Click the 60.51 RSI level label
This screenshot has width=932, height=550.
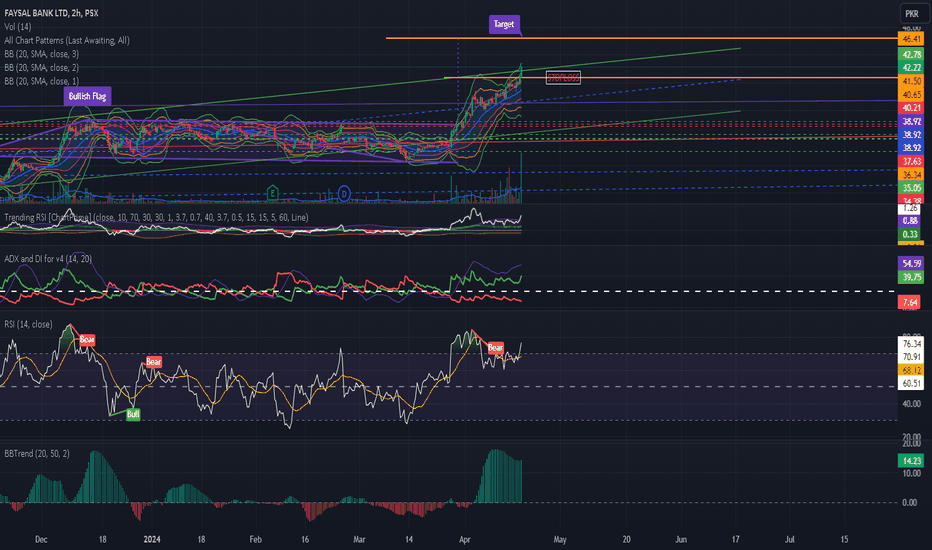pos(911,384)
